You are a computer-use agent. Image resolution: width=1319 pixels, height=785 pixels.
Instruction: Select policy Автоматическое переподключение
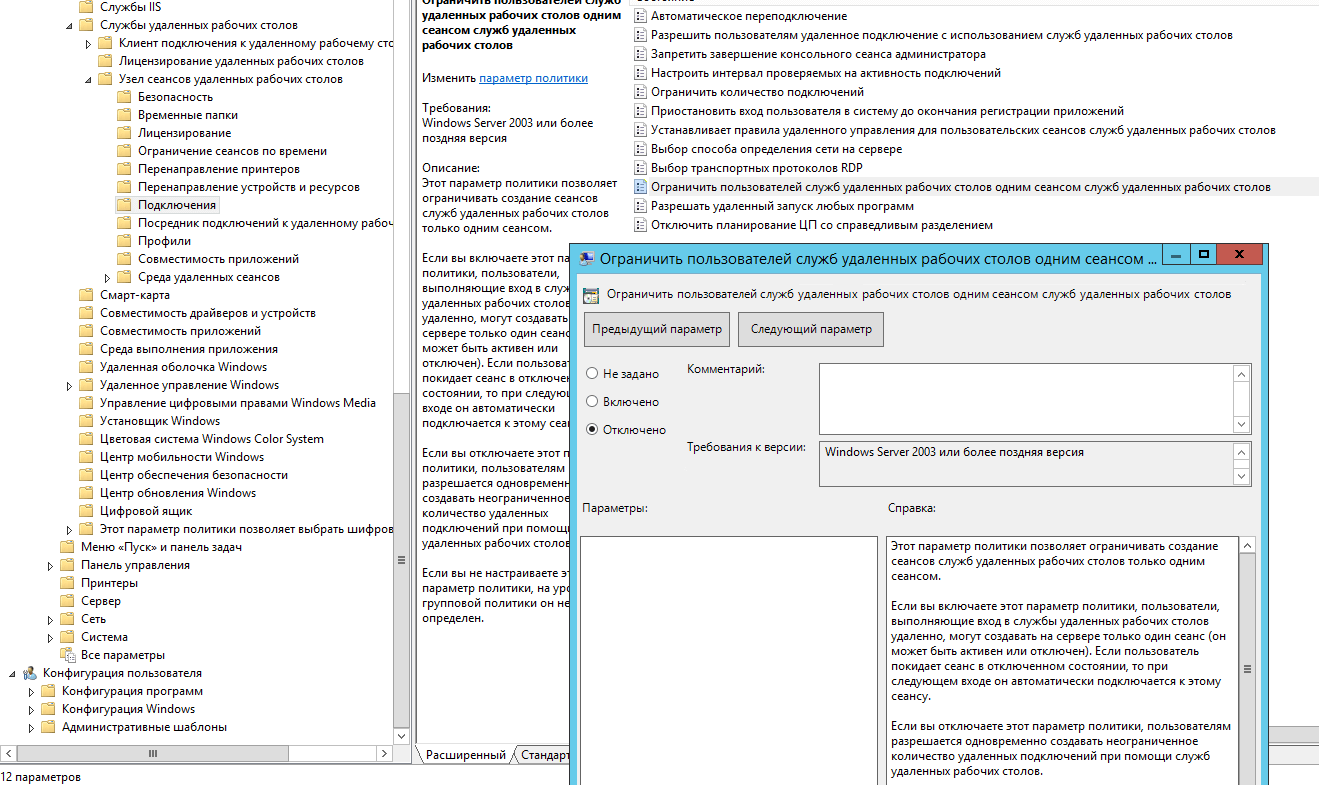749,16
